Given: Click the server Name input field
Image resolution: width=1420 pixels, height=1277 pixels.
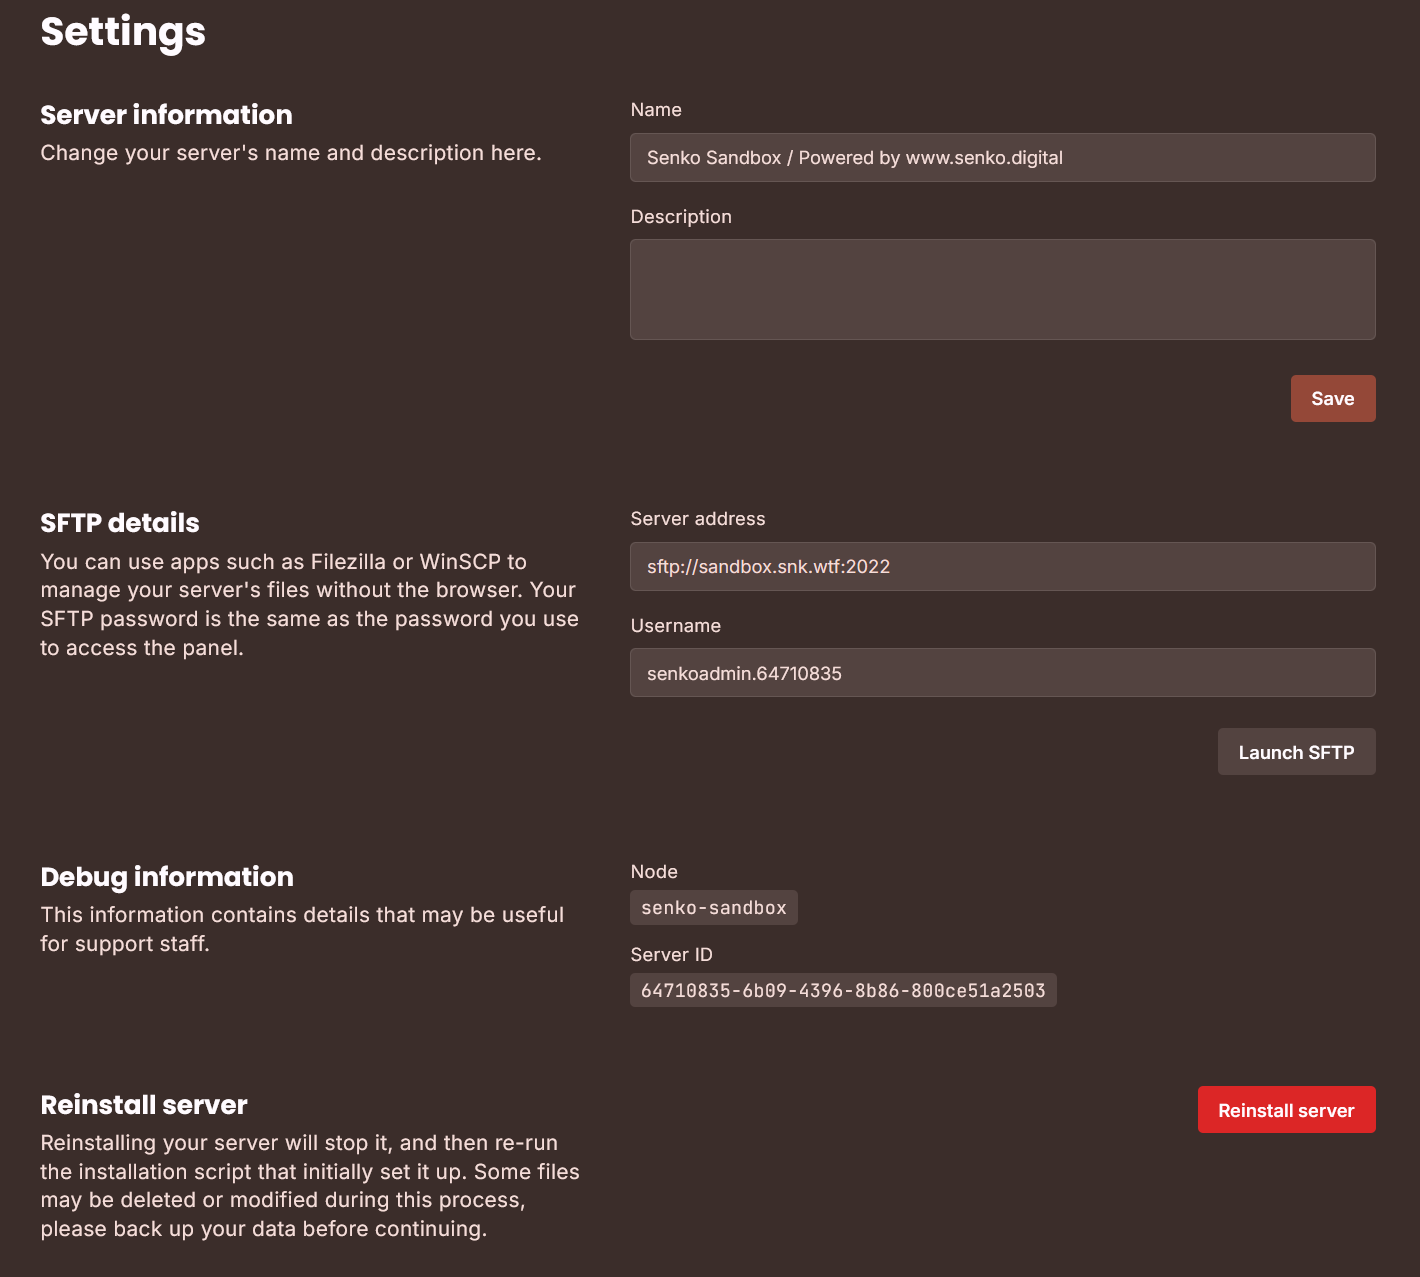Looking at the screenshot, I should pyautogui.click(x=1002, y=157).
